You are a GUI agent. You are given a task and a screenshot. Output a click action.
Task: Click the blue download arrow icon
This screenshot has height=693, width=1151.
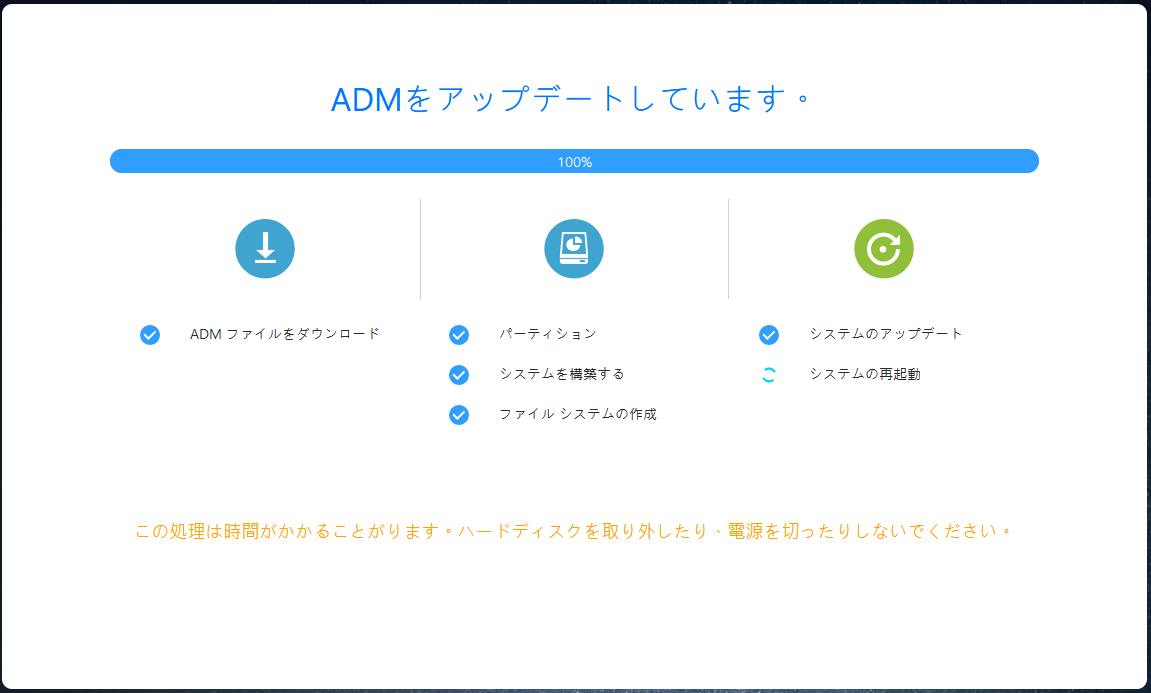pyautogui.click(x=265, y=249)
